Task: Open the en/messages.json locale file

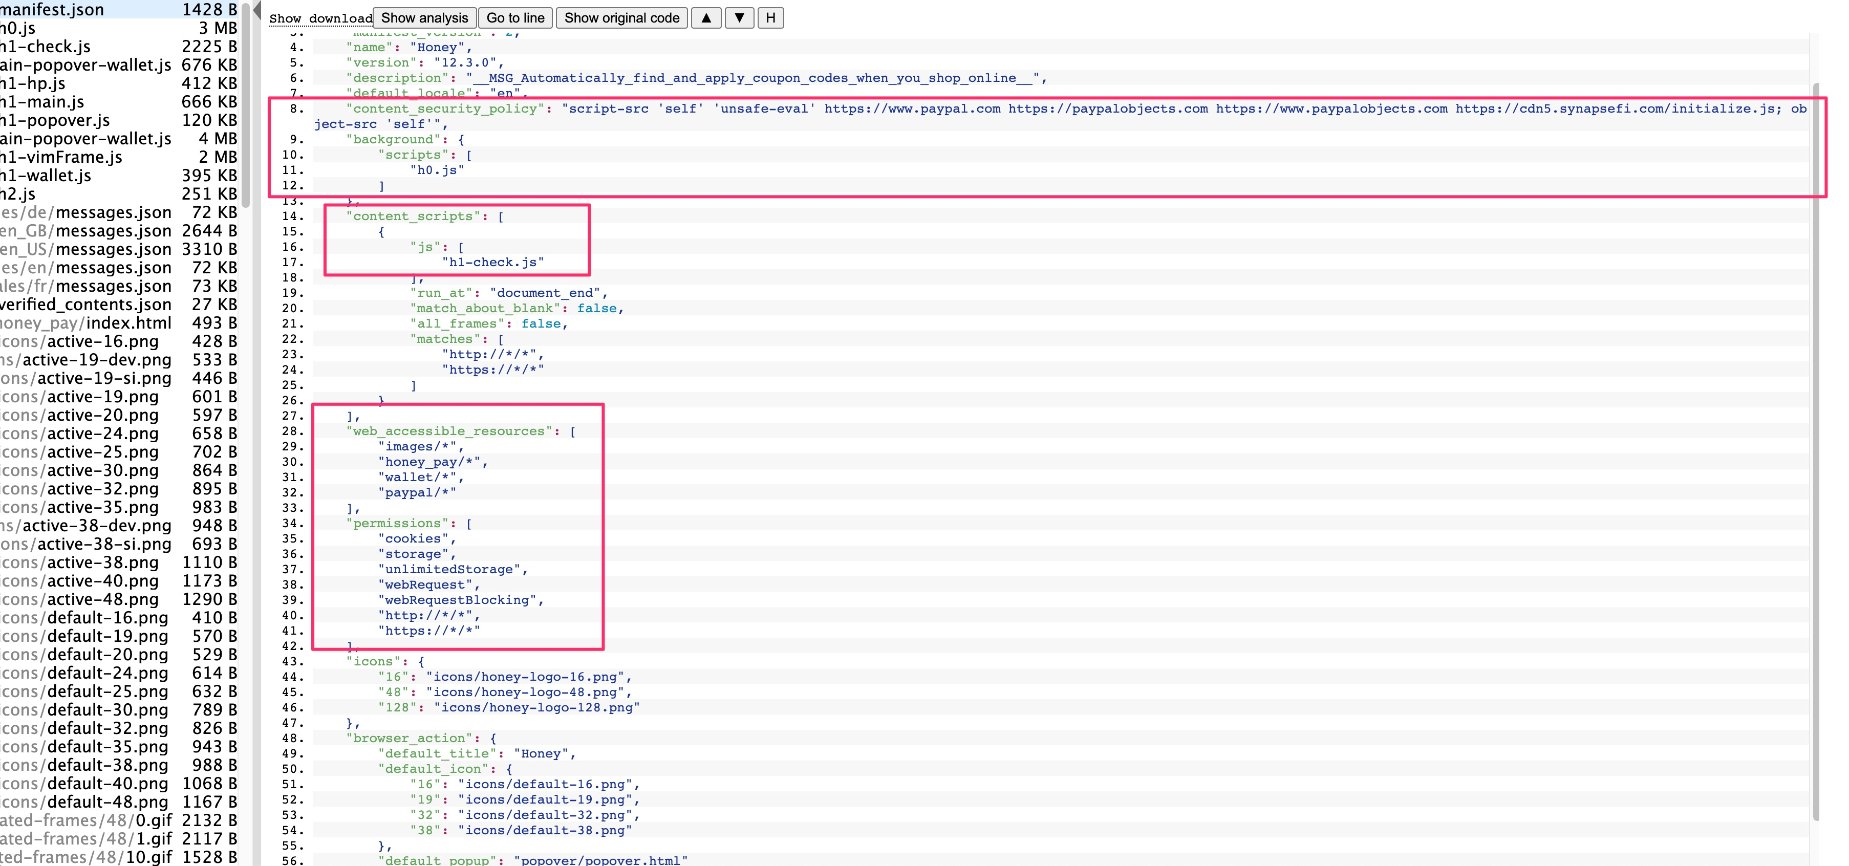Action: pos(119,268)
